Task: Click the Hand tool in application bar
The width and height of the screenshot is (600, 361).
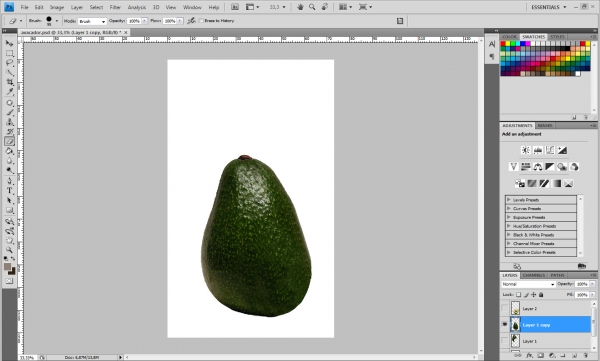Action: 300,7
